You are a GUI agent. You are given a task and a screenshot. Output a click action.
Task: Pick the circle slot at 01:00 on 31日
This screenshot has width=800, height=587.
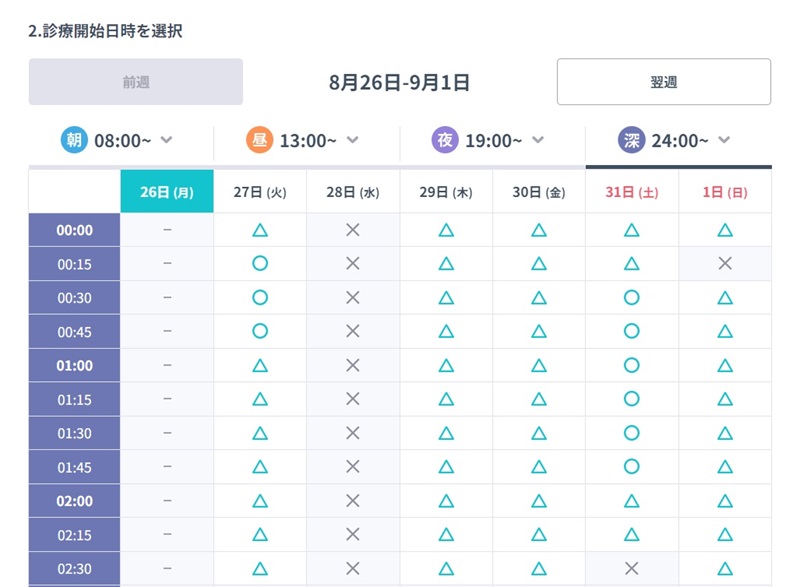pos(632,365)
